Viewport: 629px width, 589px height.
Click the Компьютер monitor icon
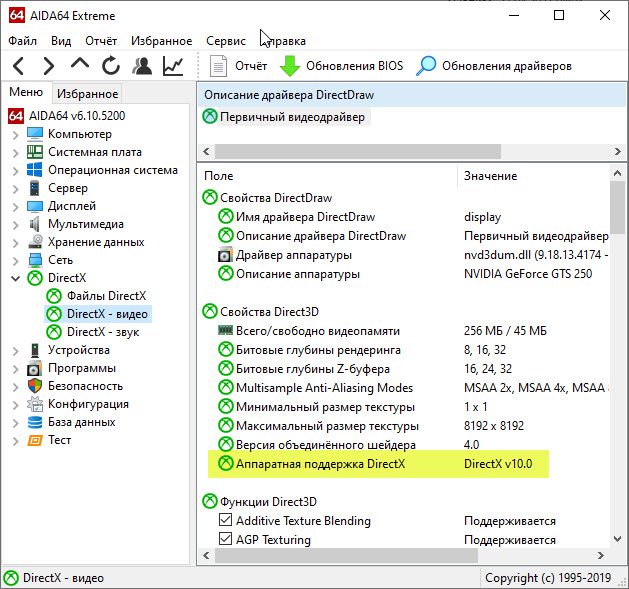click(x=35, y=134)
